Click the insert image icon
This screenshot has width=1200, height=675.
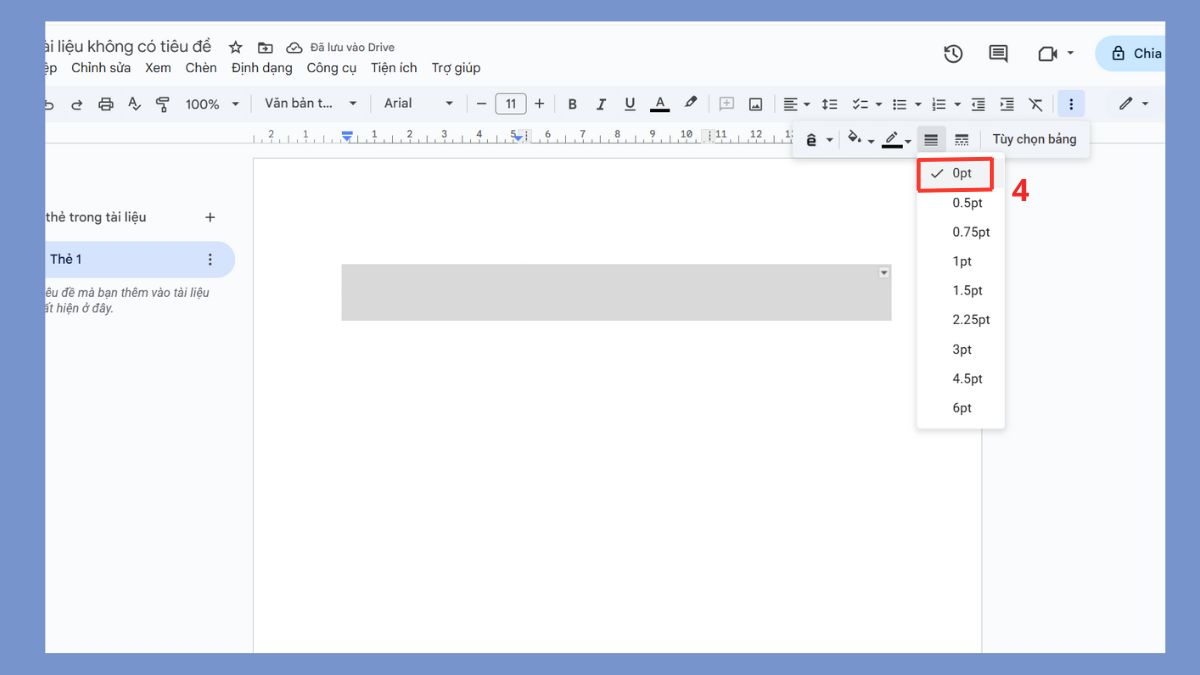[x=756, y=104]
